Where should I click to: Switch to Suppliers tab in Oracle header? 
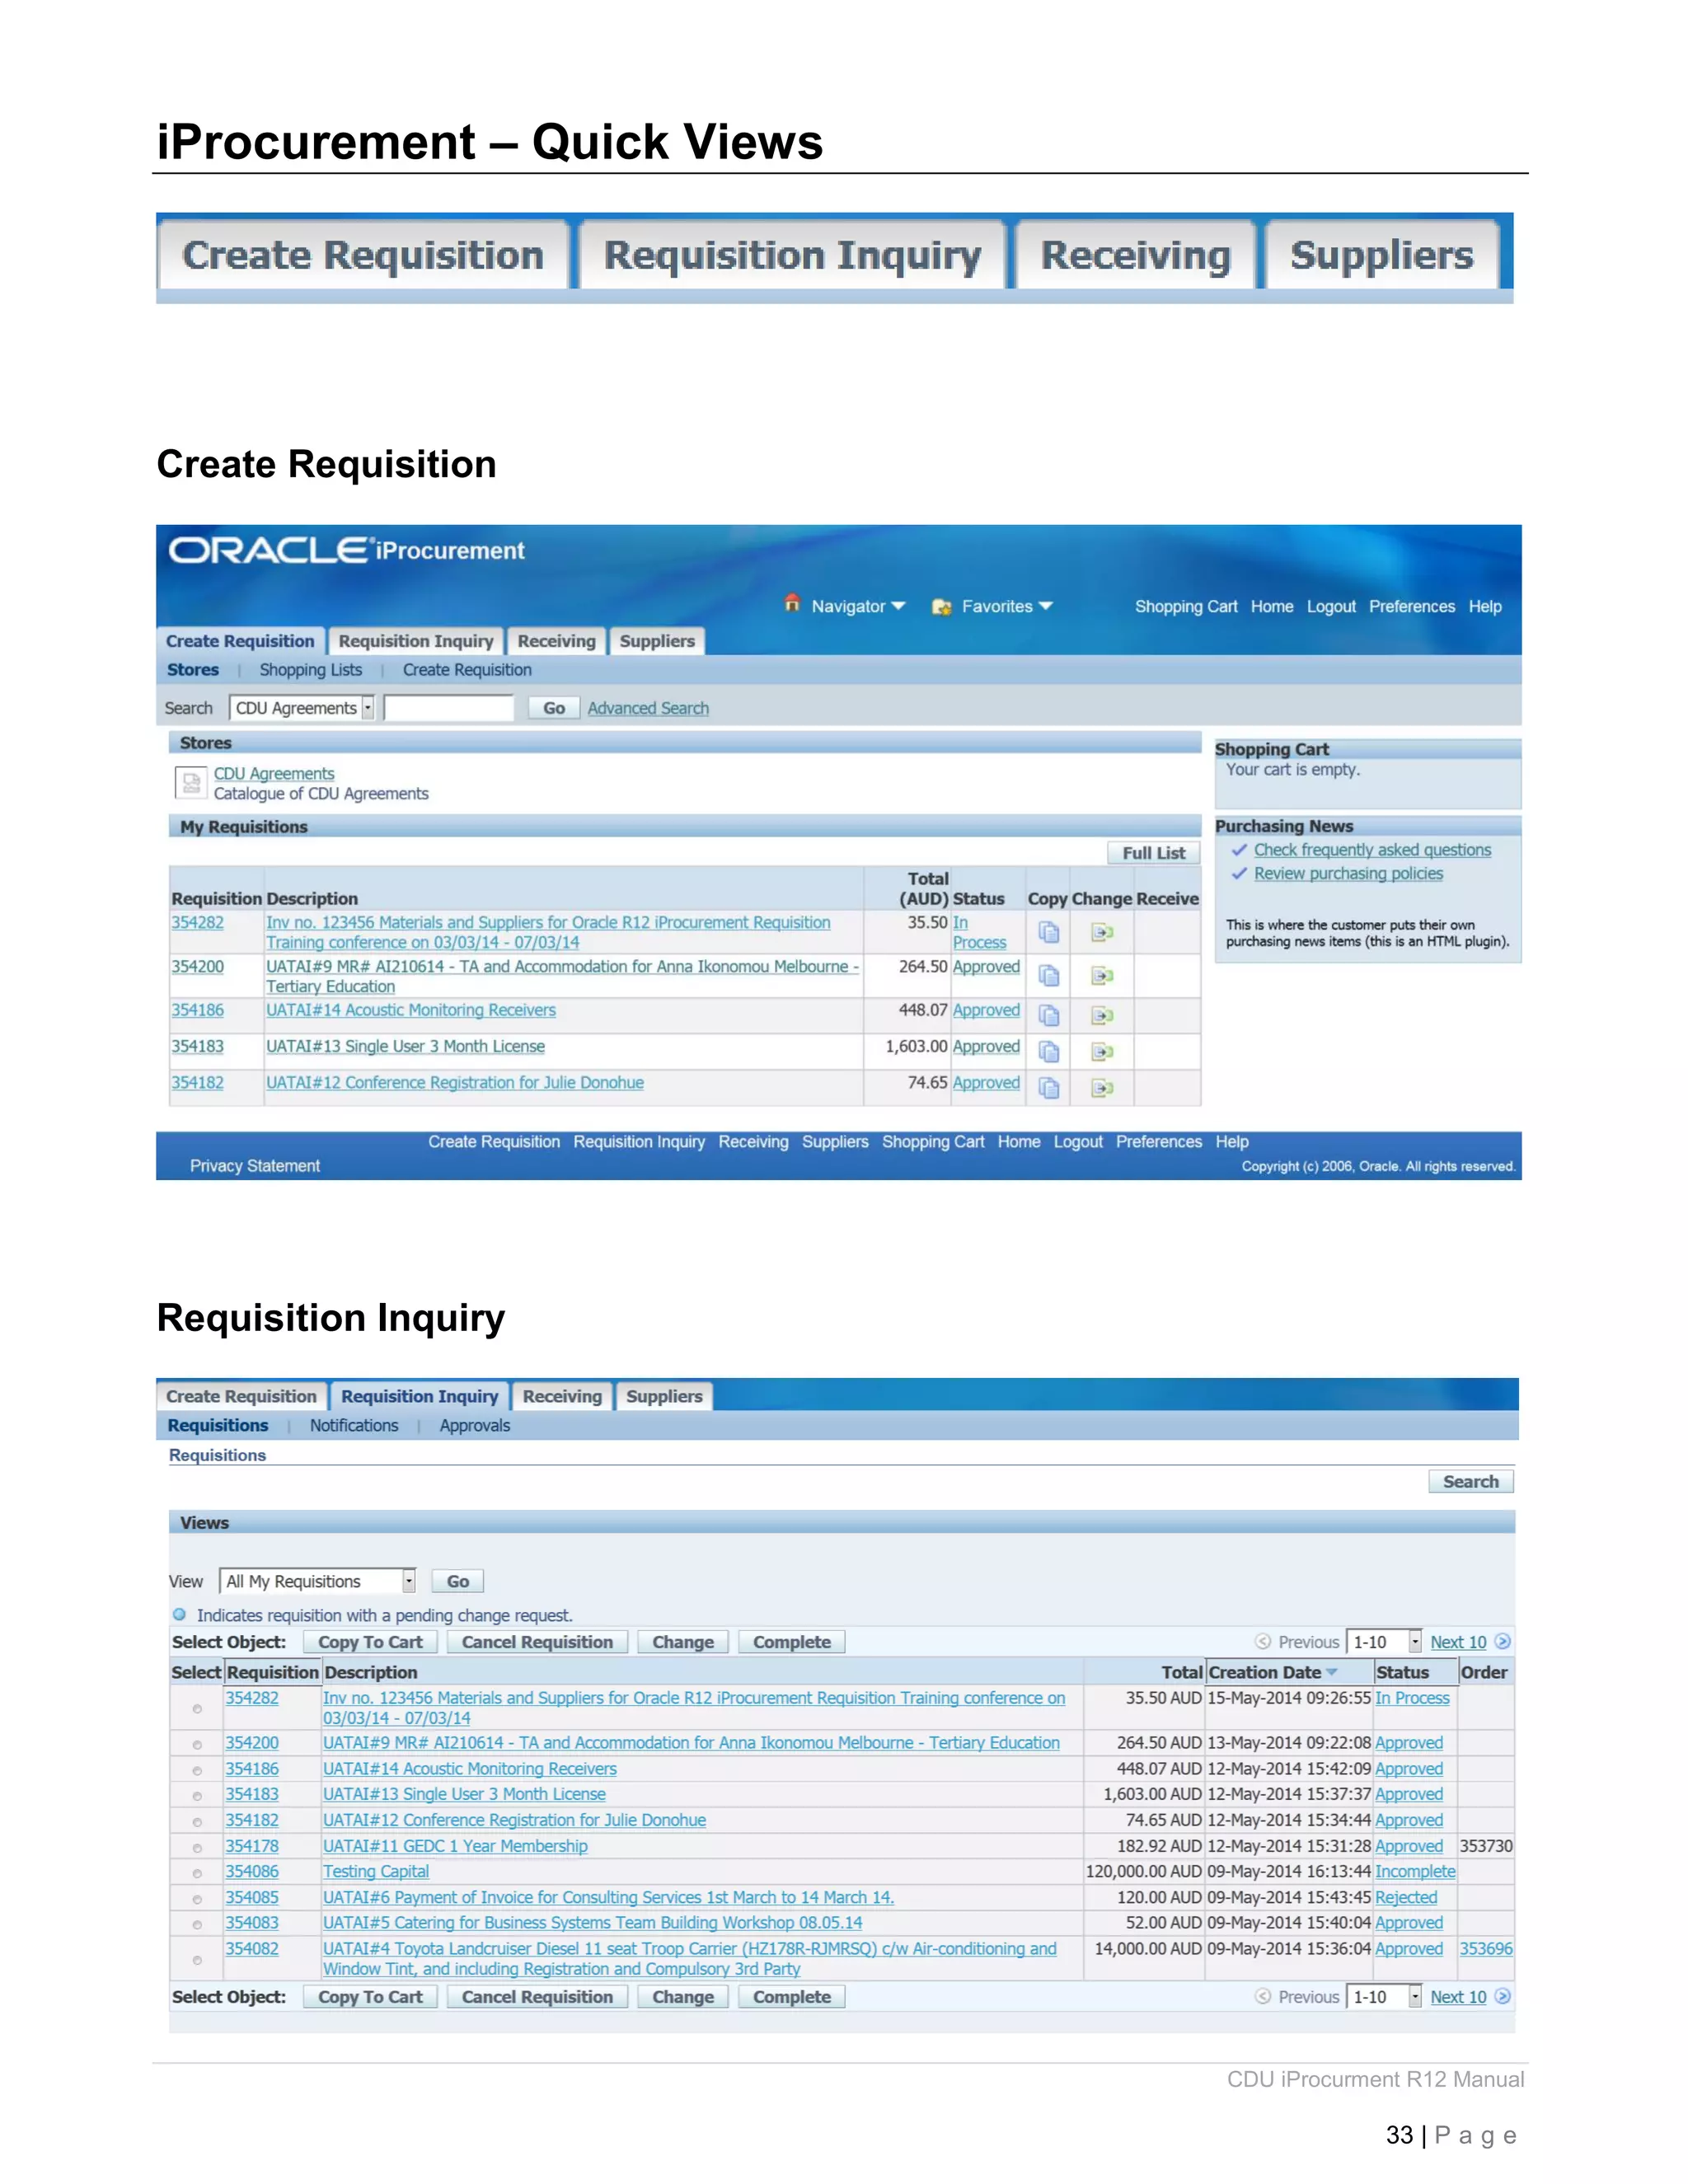click(657, 641)
